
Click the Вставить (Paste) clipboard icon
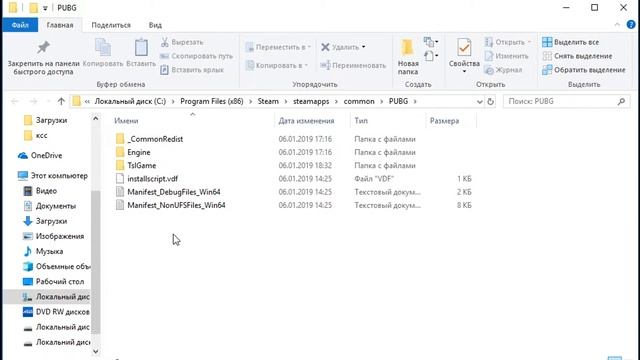point(141,47)
